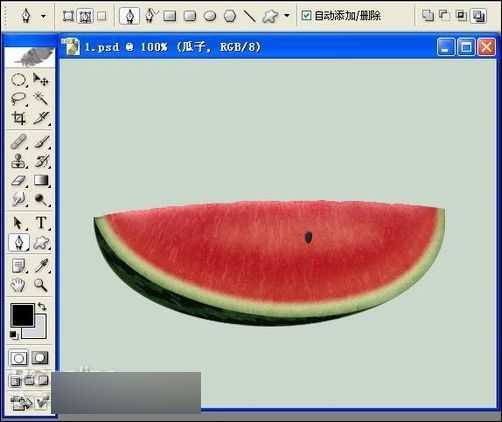Select the Crop tool
The height and width of the screenshot is (422, 502).
[x=18, y=118]
